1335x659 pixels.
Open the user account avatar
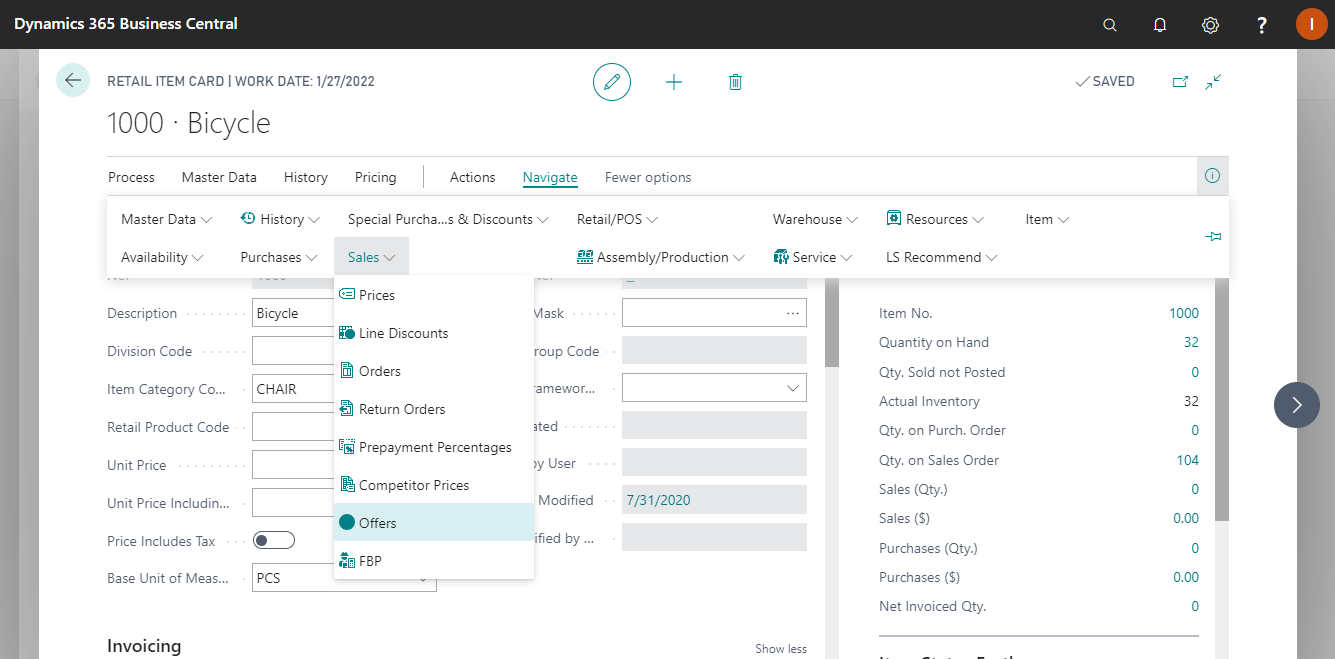[x=1311, y=24]
